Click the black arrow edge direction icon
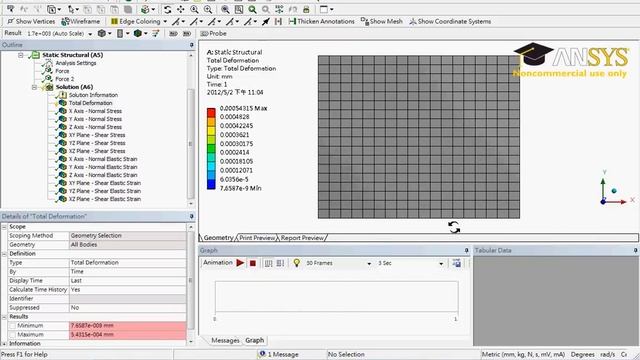Viewport: 640px width, 360px height. click(x=266, y=21)
